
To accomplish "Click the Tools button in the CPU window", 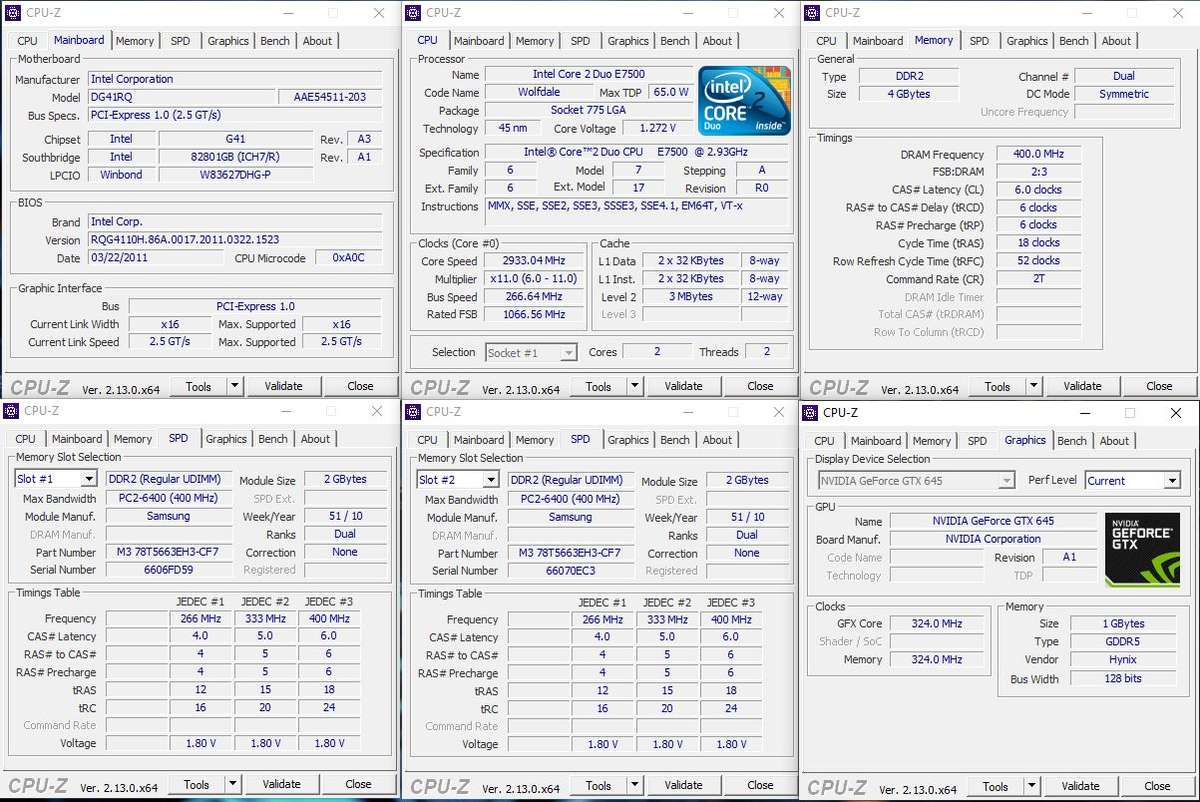I will tap(600, 385).
